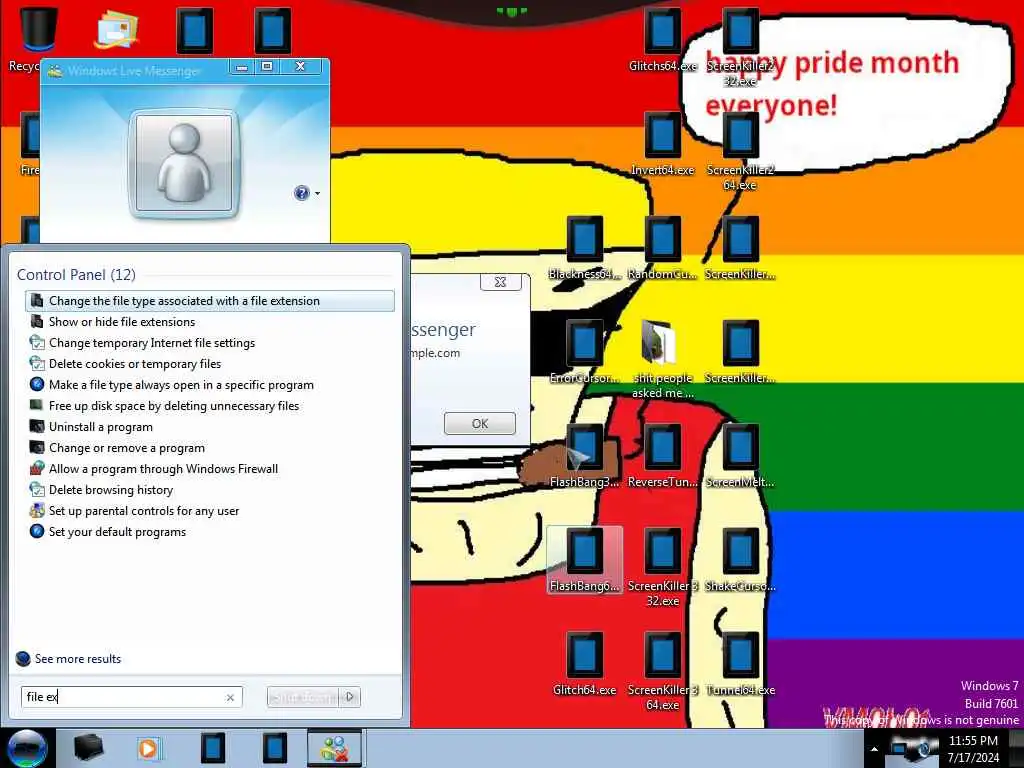Select highlighted FlashBang6... desktop icon
Screen dimensions: 1024x768
point(584,560)
